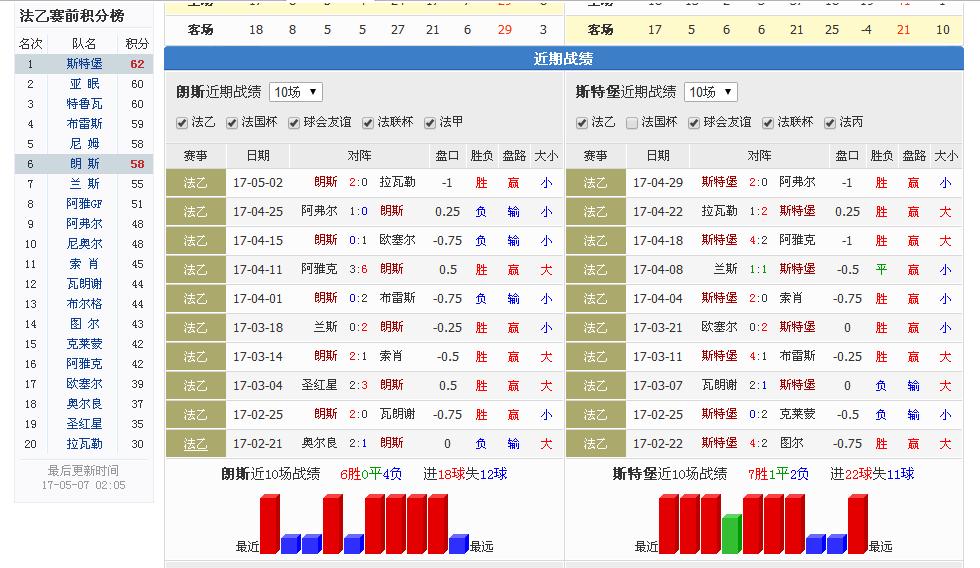
Task: Toggle the 法丙 checkbox
Action: [x=830, y=122]
